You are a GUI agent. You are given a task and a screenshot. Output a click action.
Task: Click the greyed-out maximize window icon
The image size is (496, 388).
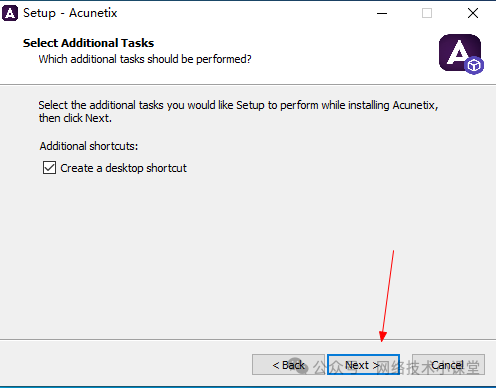[427, 13]
